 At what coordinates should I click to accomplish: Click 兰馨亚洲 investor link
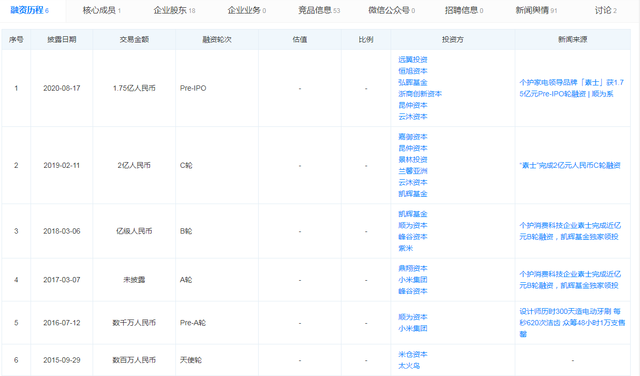point(413,171)
